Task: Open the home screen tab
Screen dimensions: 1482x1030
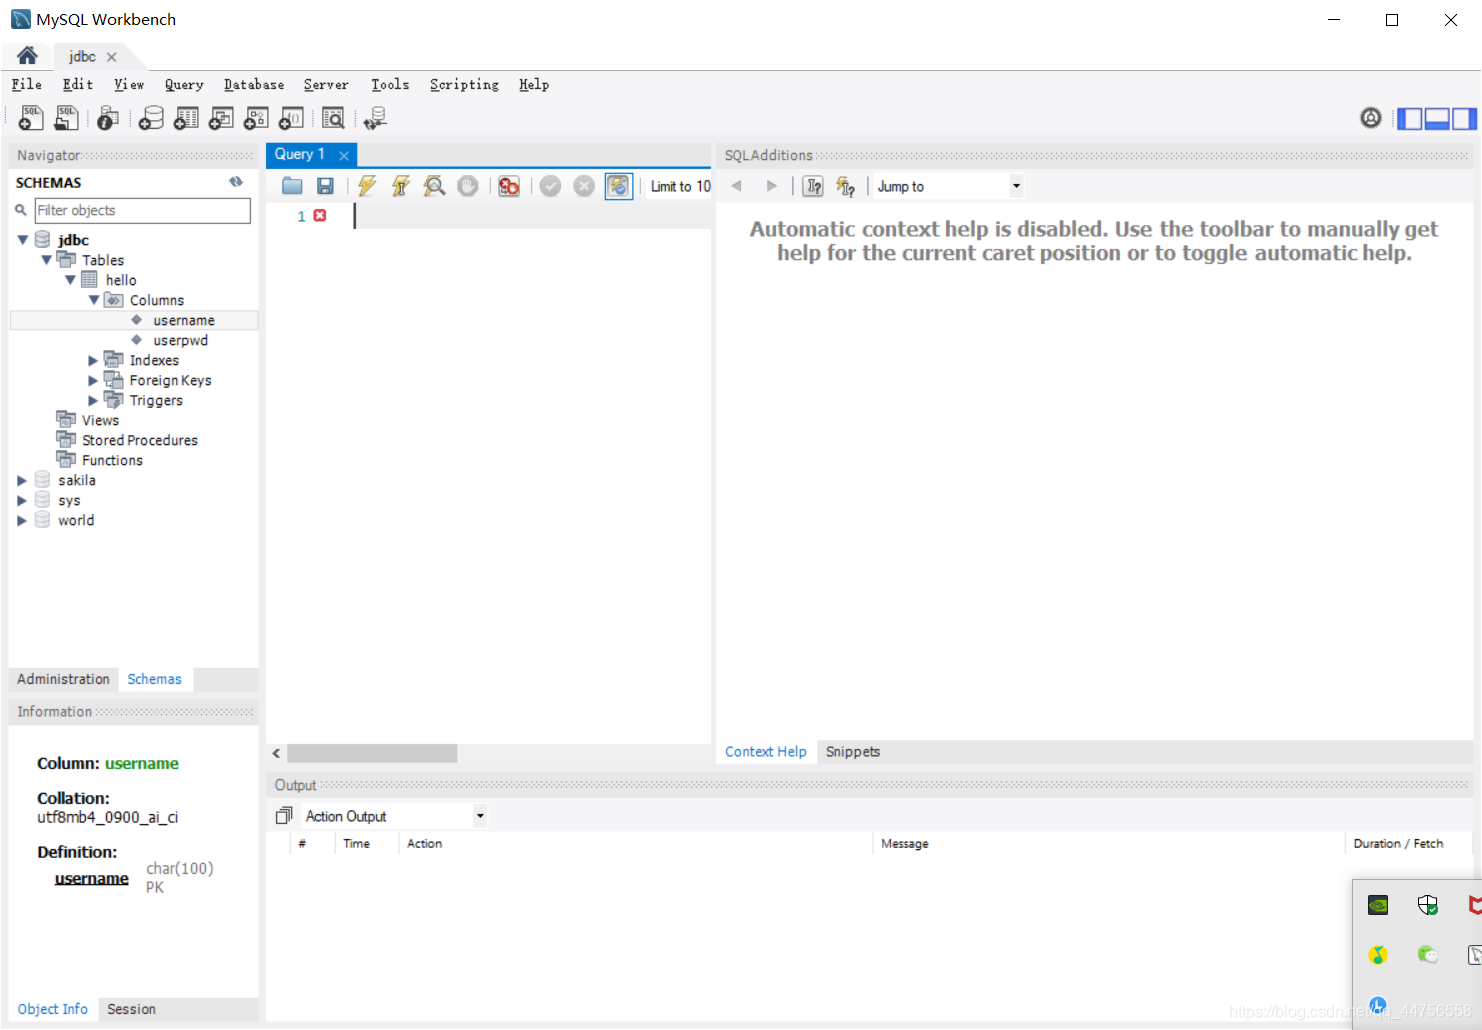Action: click(x=27, y=56)
